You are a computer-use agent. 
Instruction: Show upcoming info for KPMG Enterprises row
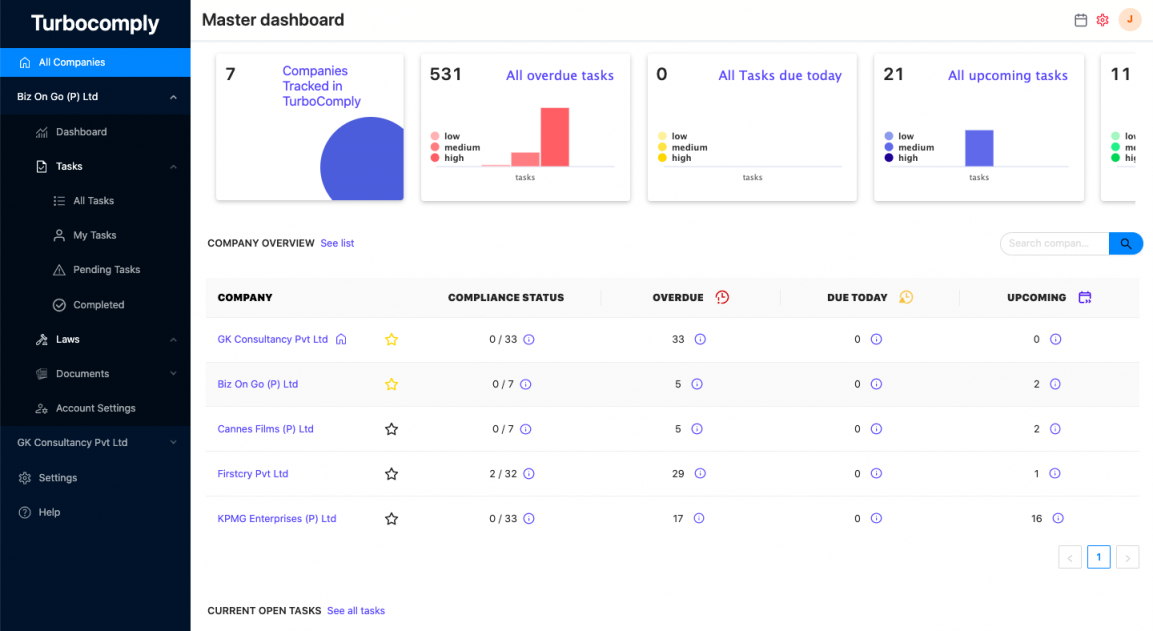coord(1058,518)
